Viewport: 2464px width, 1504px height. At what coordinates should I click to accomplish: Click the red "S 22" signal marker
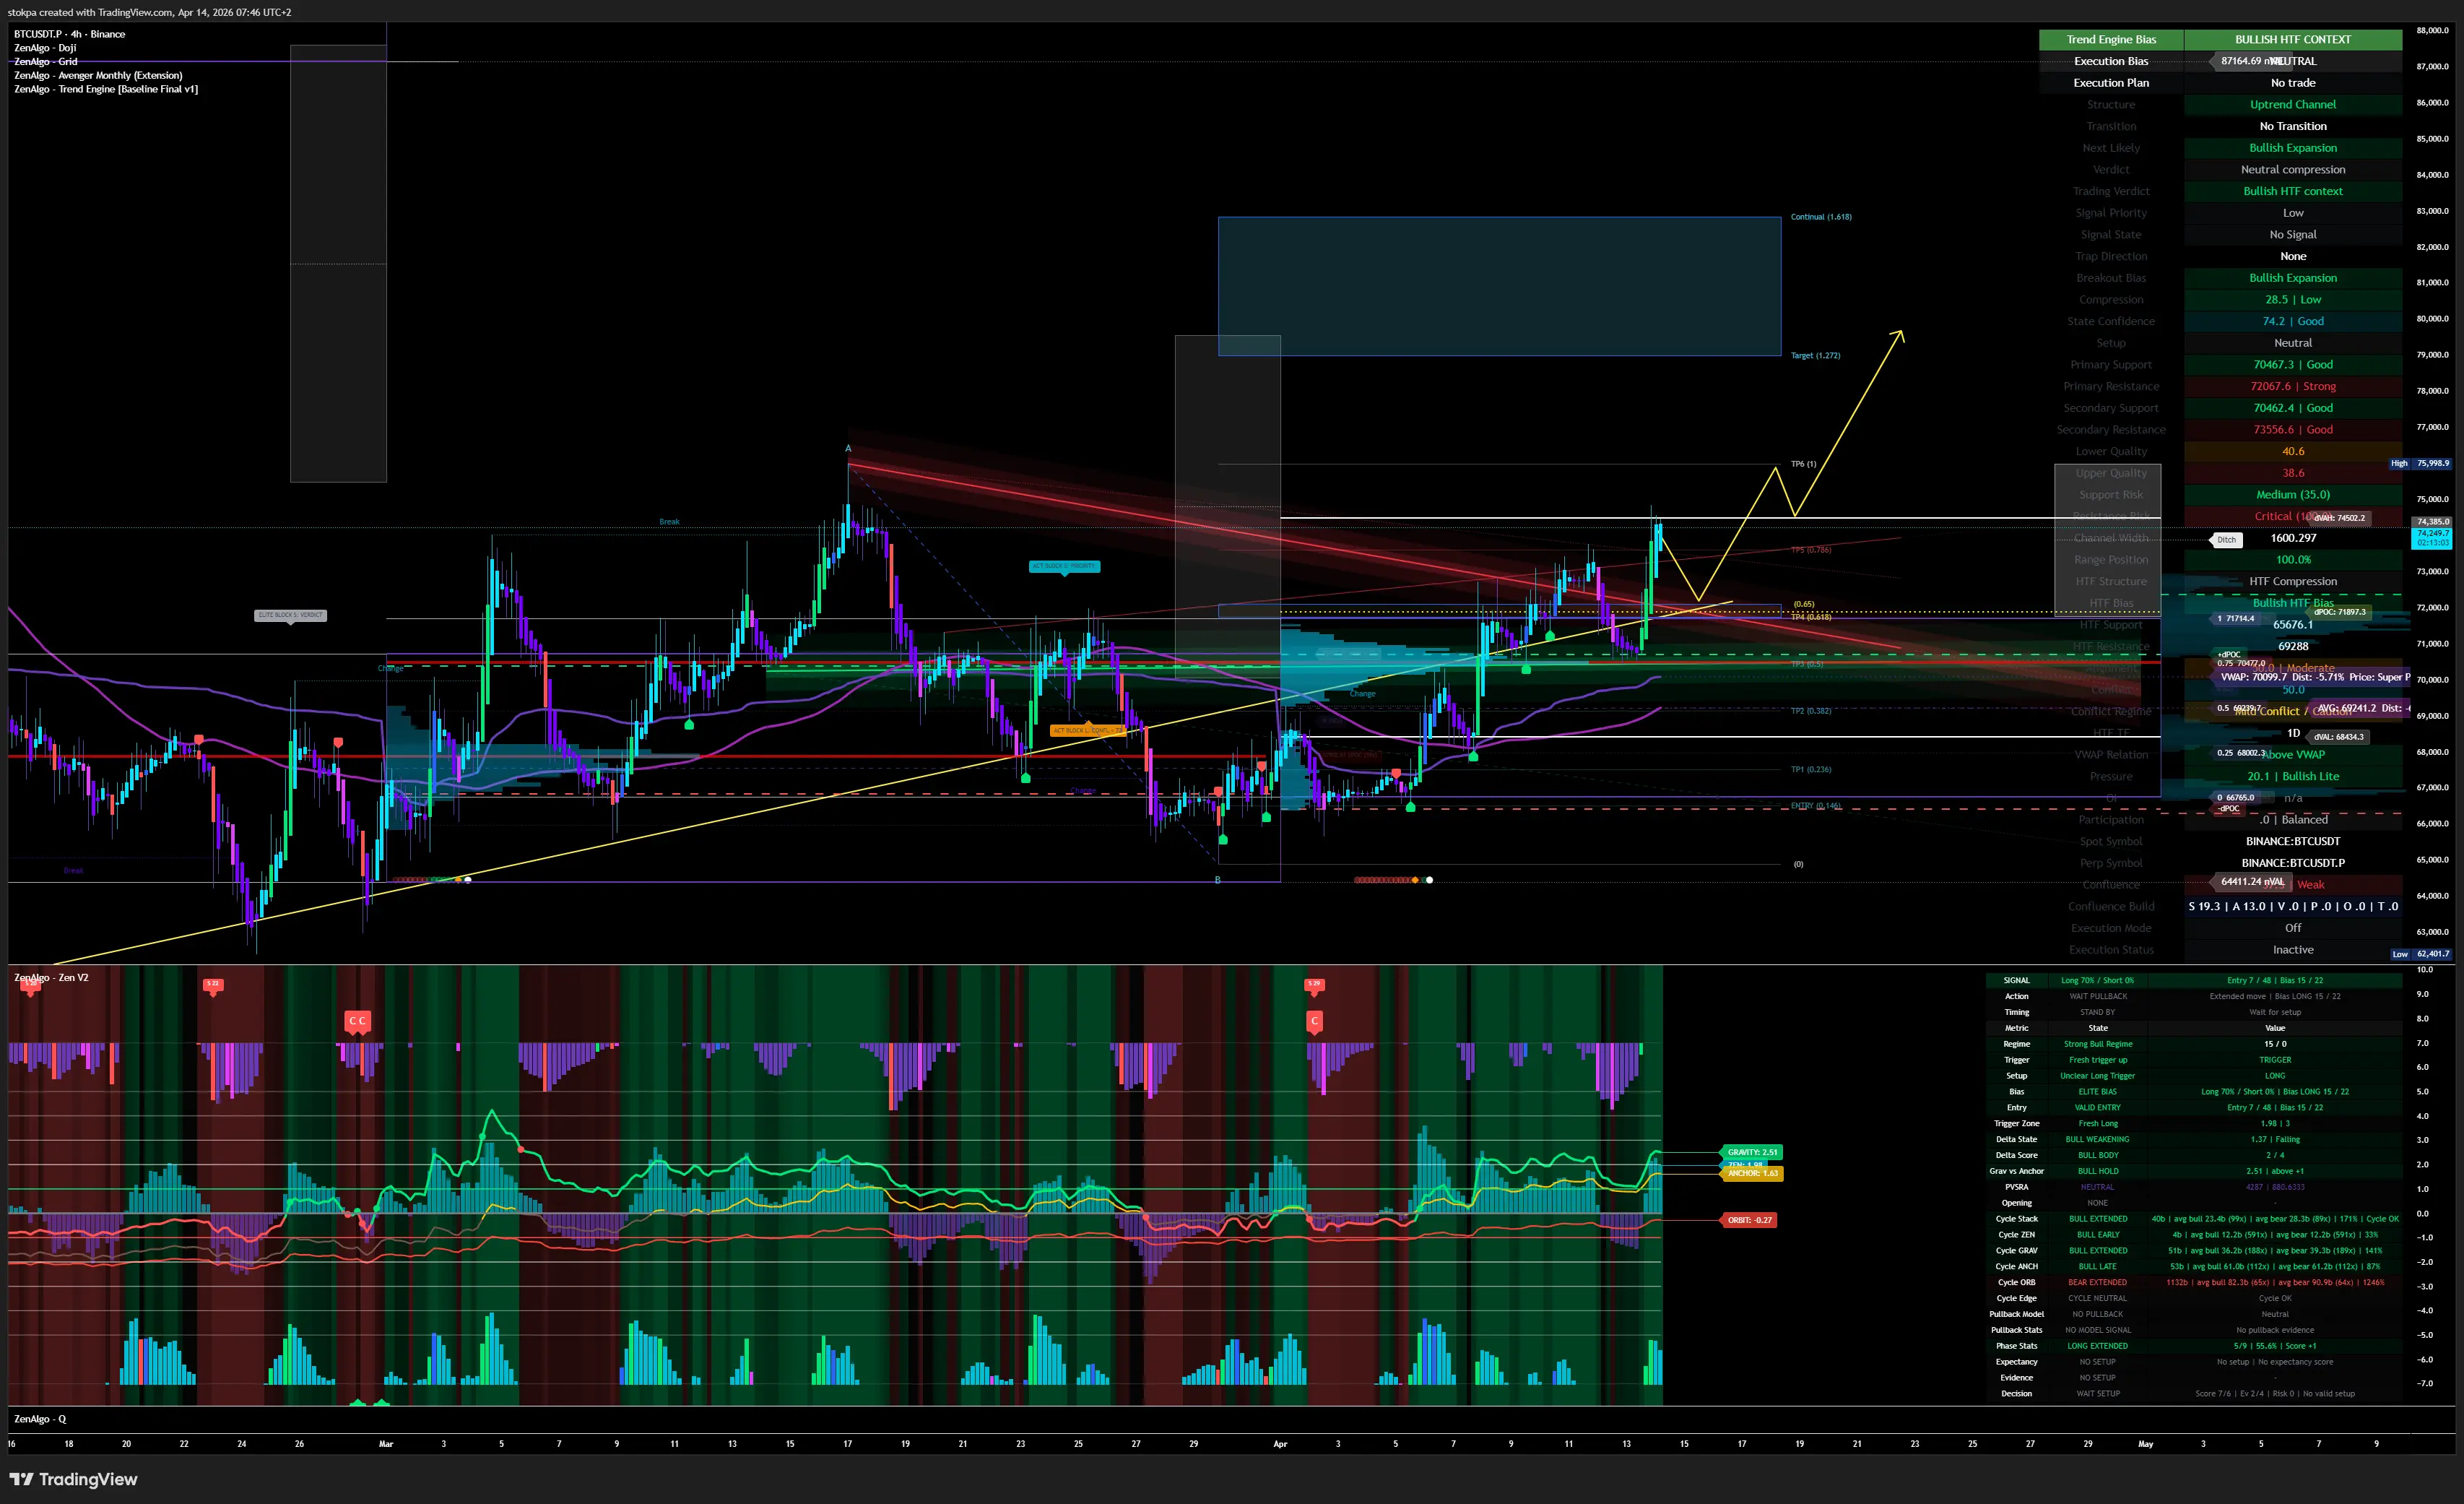(212, 984)
